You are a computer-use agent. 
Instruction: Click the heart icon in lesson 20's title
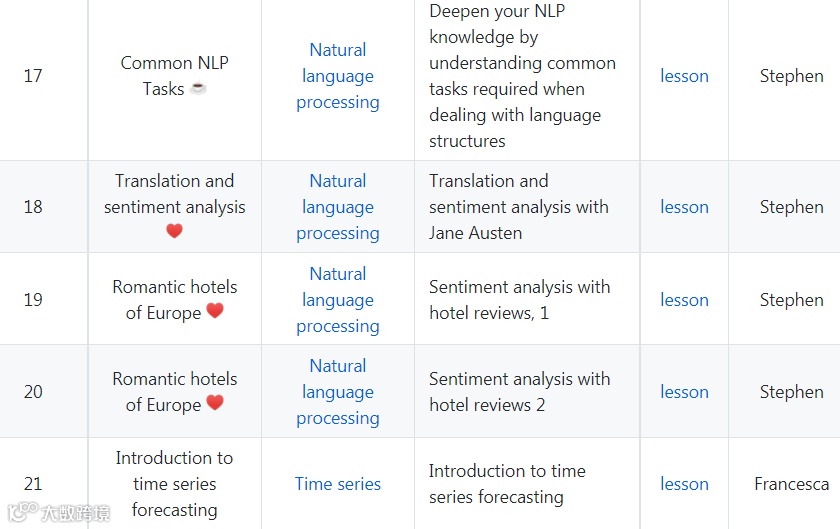(x=215, y=403)
